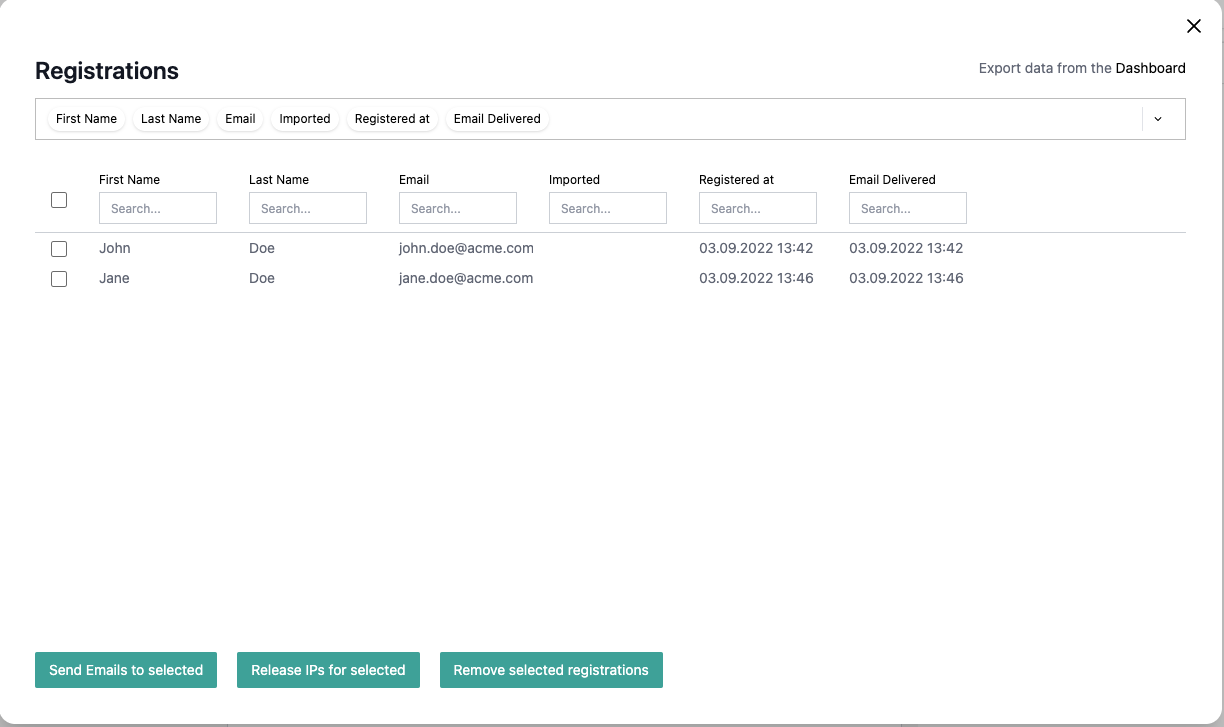1224x727 pixels.
Task: Select the Imported filter chip
Action: pyautogui.click(x=304, y=119)
